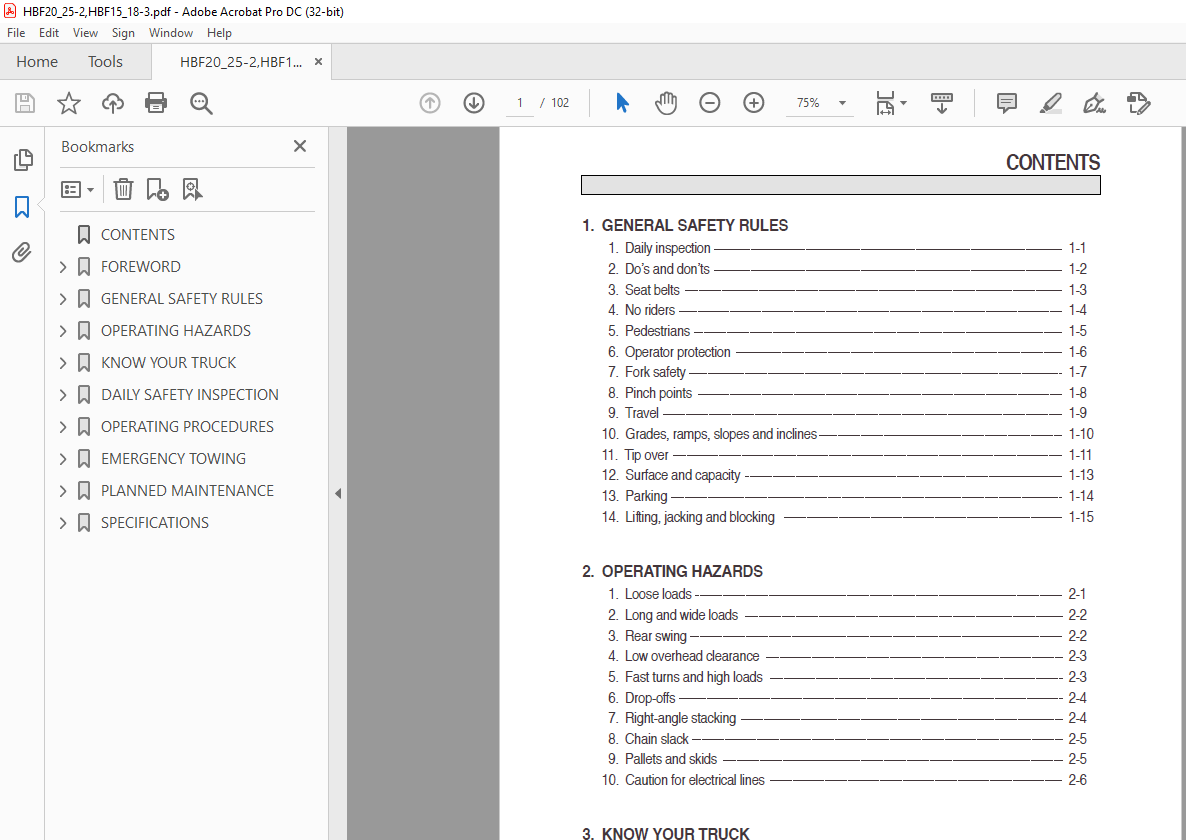Image resolution: width=1186 pixels, height=840 pixels.
Task: Go to next page arrow
Action: (474, 103)
